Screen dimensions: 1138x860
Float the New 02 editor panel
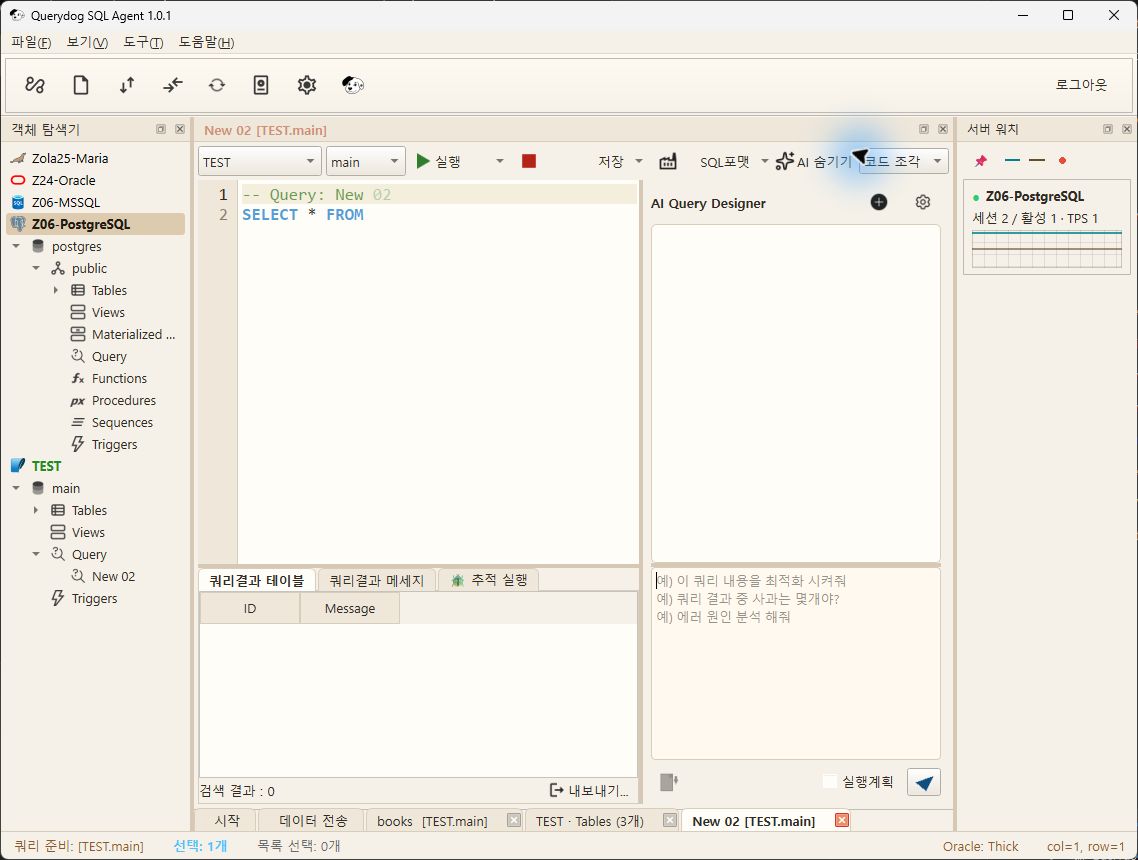[x=924, y=129]
